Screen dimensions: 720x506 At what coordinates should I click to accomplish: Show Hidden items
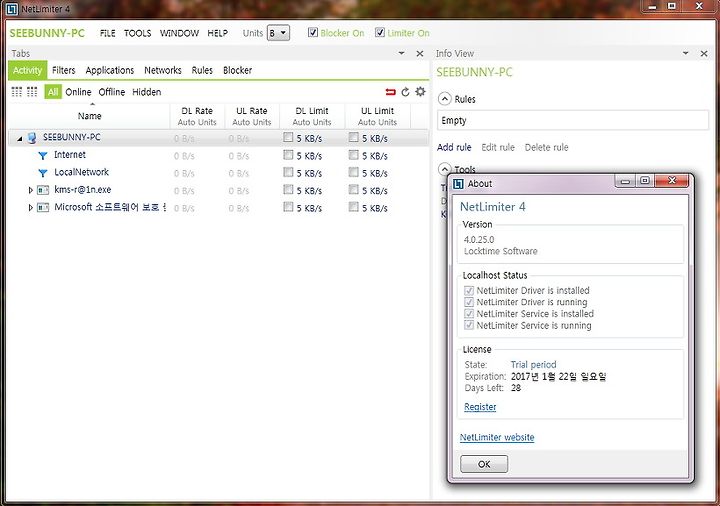tap(146, 92)
